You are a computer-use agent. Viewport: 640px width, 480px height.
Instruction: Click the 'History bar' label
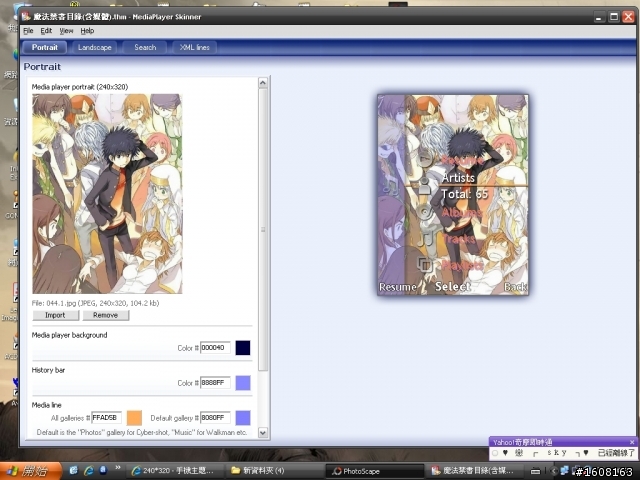click(48, 370)
